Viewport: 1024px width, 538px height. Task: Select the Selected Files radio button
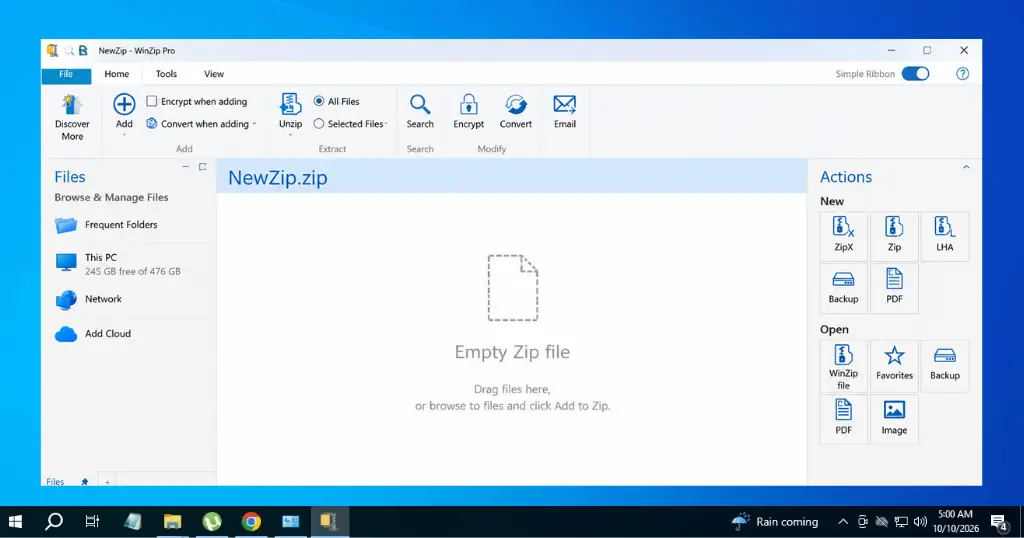pos(319,123)
